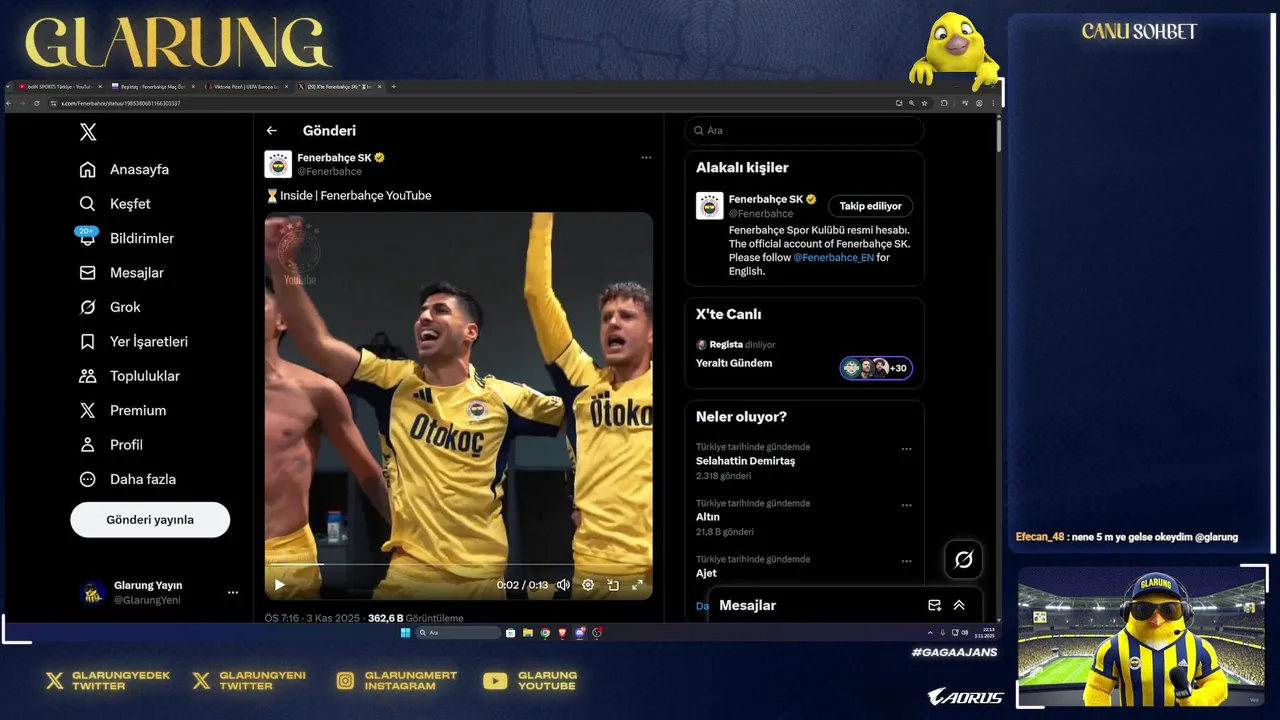This screenshot has width=1280, height=720.
Task: Open new browser tab
Action: click(x=393, y=87)
